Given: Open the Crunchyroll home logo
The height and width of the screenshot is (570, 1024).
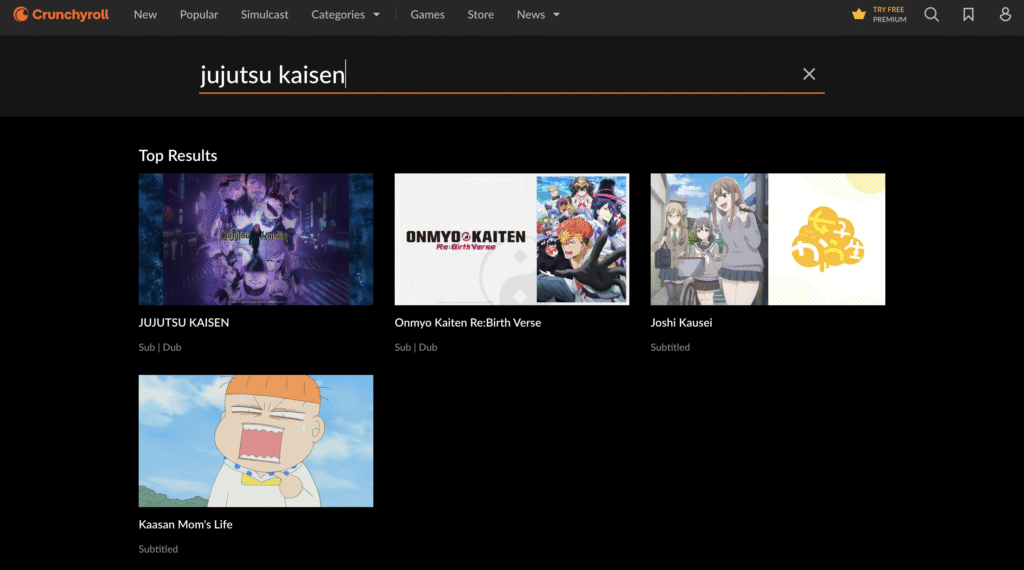Looking at the screenshot, I should point(61,14).
